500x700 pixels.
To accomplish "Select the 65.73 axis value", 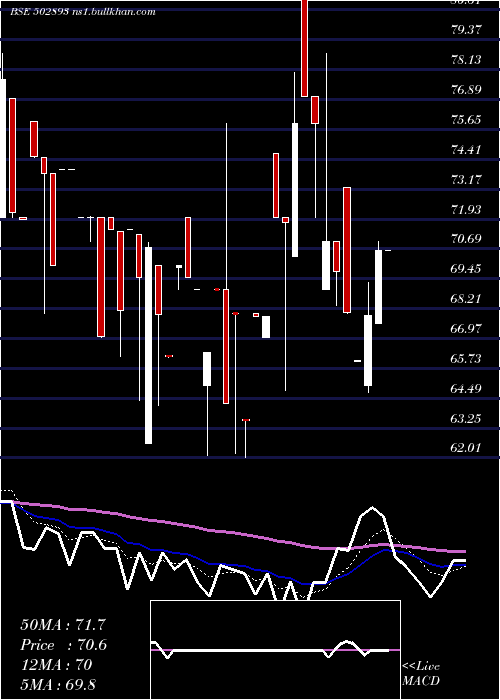I will pyautogui.click(x=466, y=358).
